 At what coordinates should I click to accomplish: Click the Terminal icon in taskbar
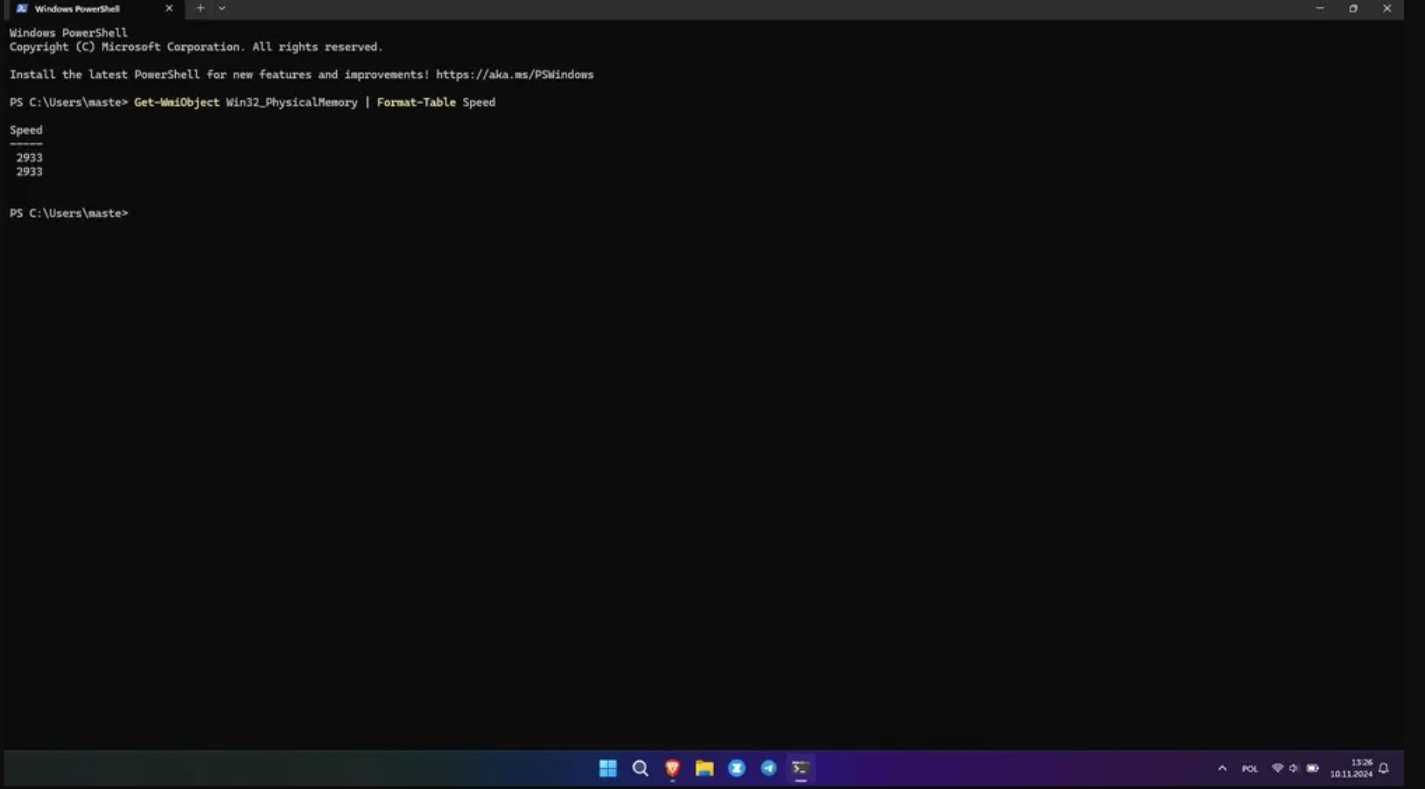coord(800,768)
